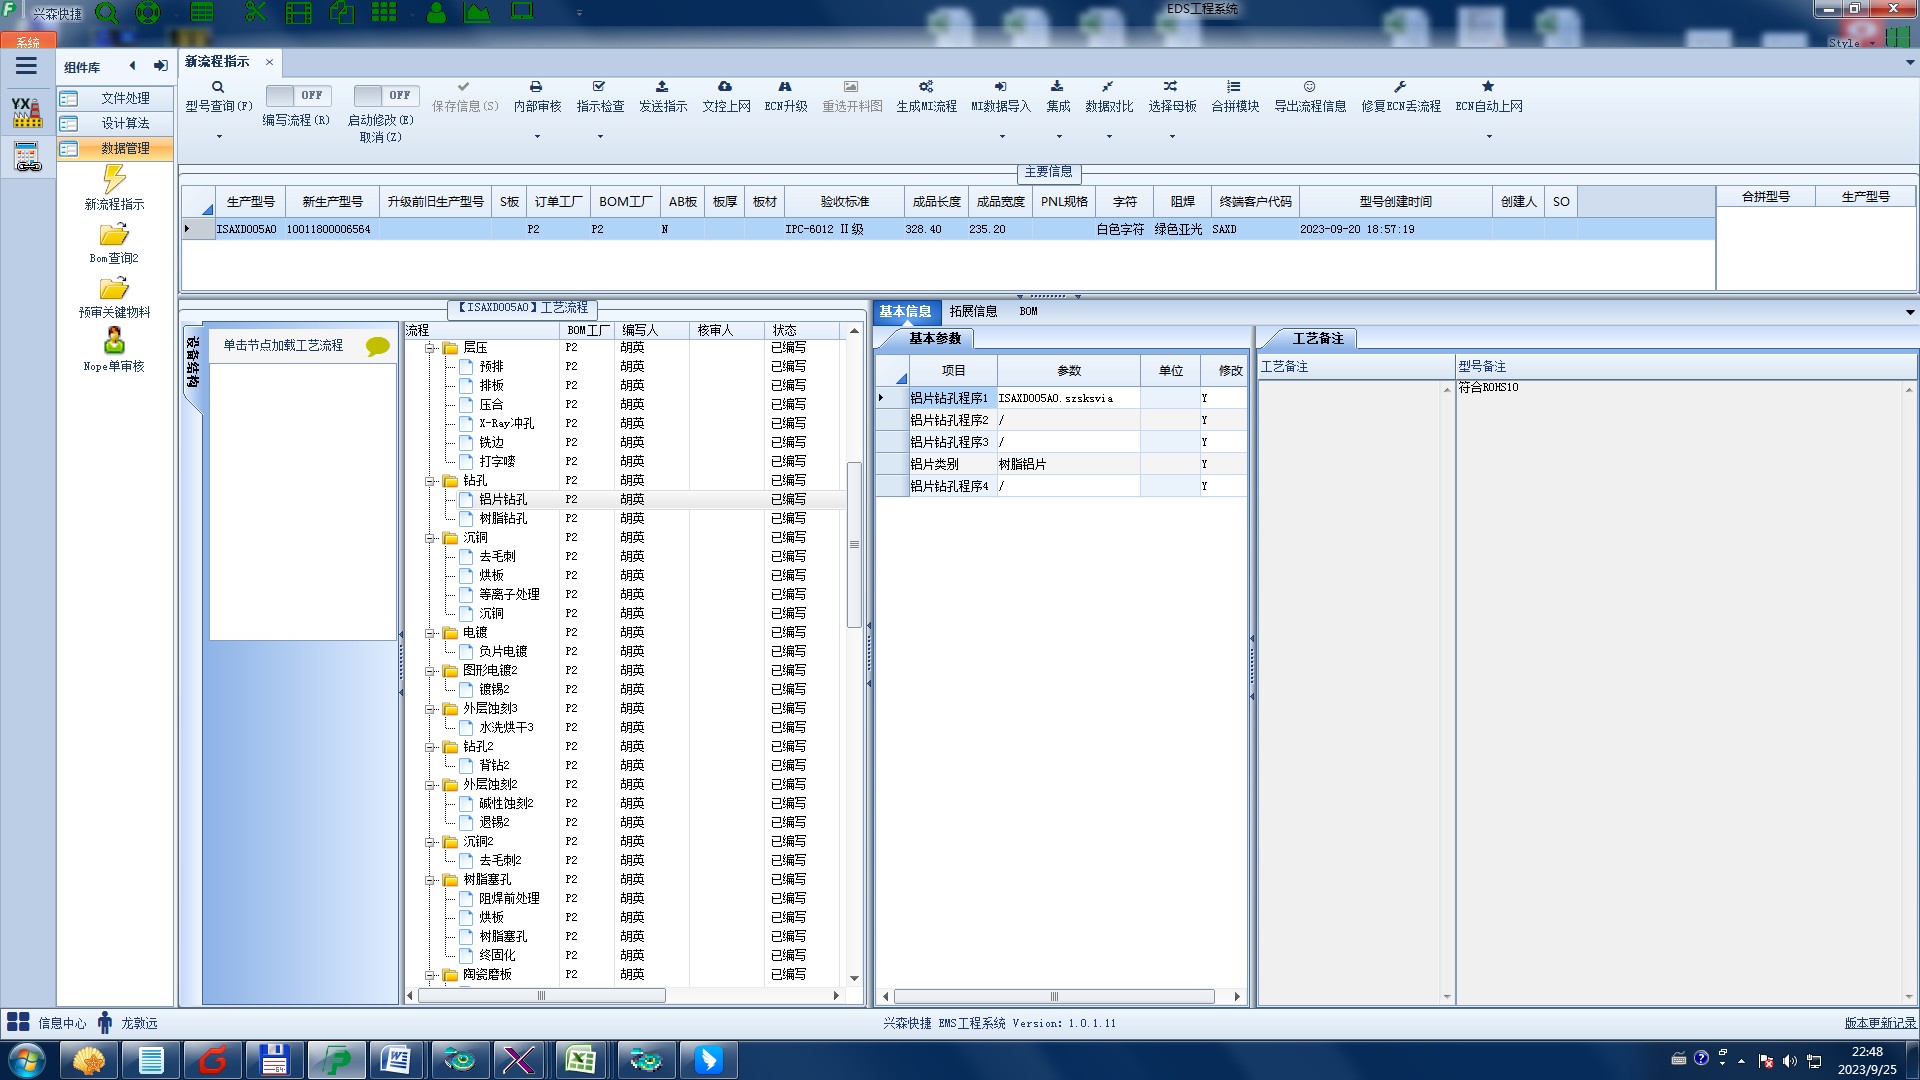Screen dimensions: 1920x1080
Task: Open 内部审核 printer icon
Action: [536, 87]
